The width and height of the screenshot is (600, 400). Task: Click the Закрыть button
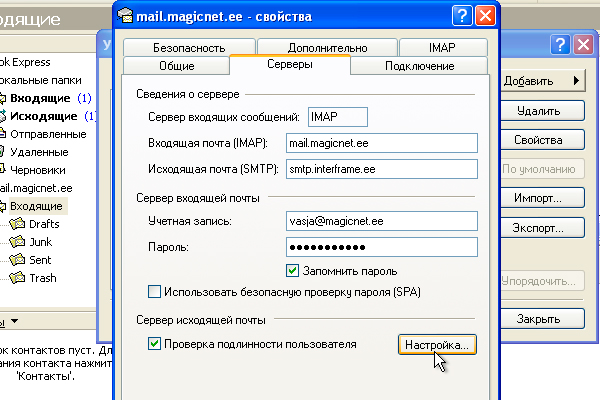(x=543, y=319)
